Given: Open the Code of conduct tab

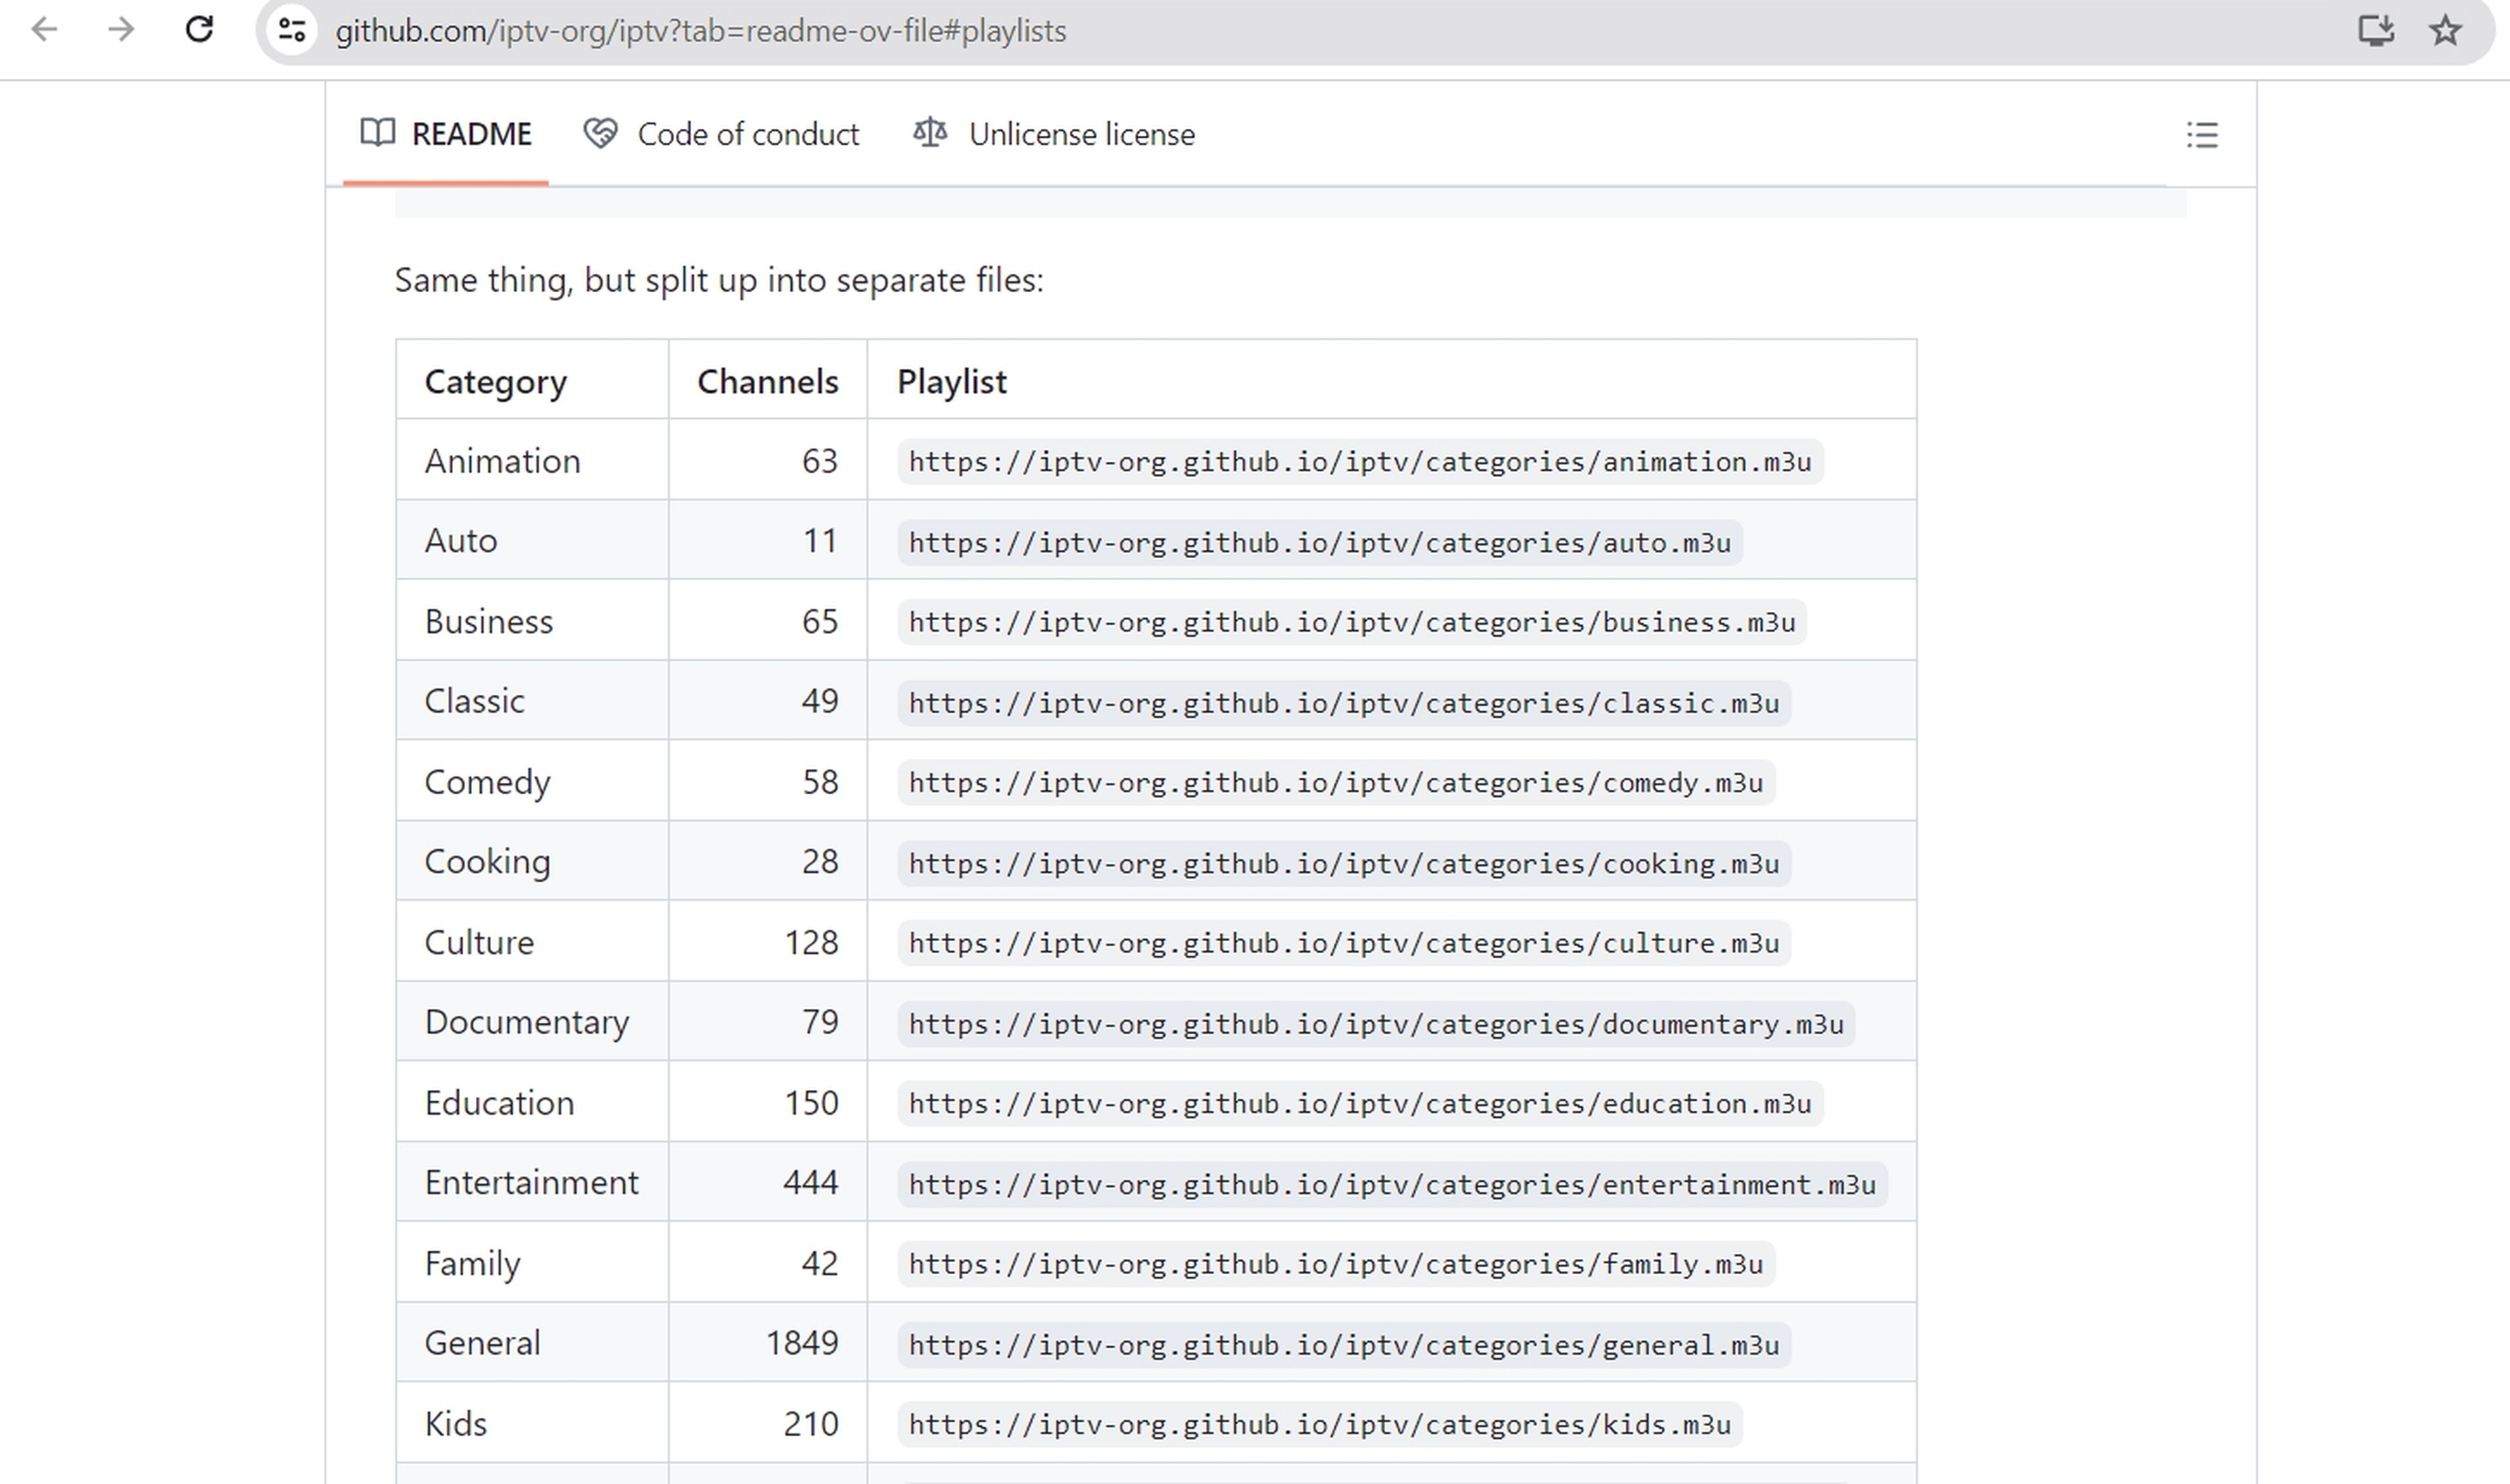Looking at the screenshot, I should click(x=721, y=133).
